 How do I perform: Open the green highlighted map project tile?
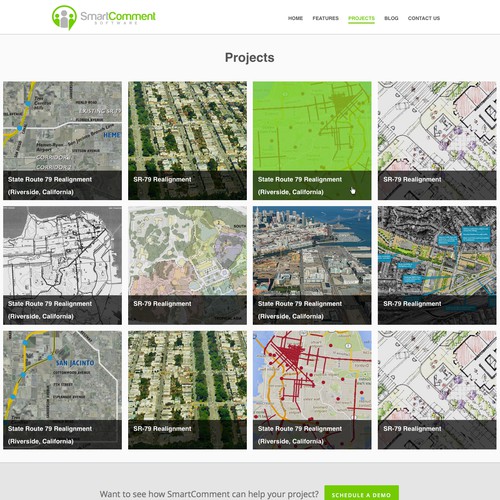point(312,141)
